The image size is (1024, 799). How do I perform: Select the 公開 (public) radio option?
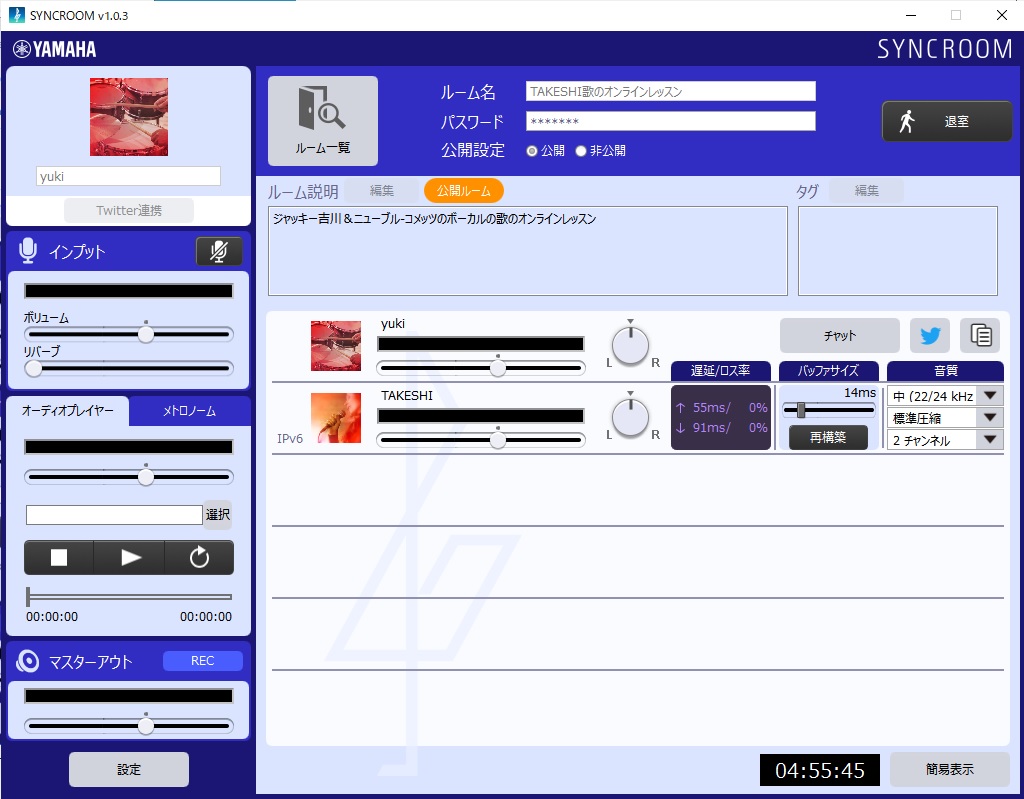pos(532,151)
